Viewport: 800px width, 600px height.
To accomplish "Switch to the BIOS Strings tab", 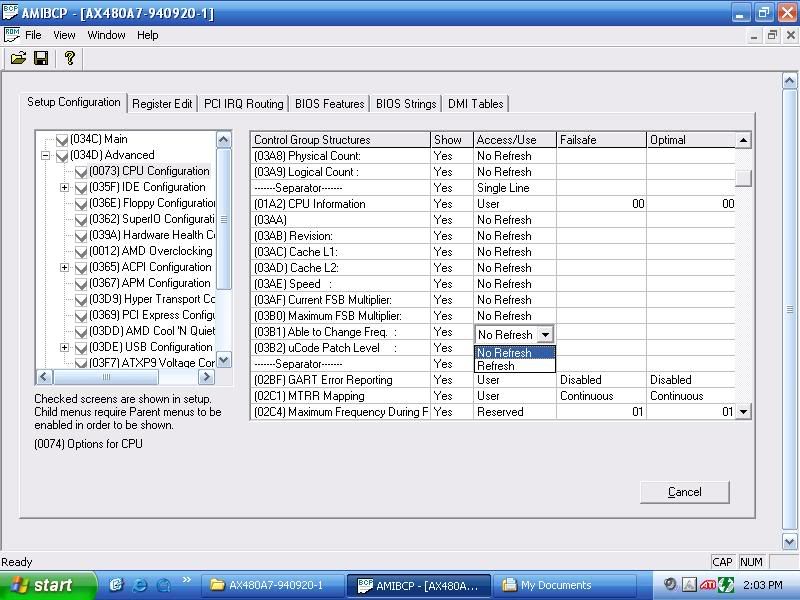I will coord(406,103).
